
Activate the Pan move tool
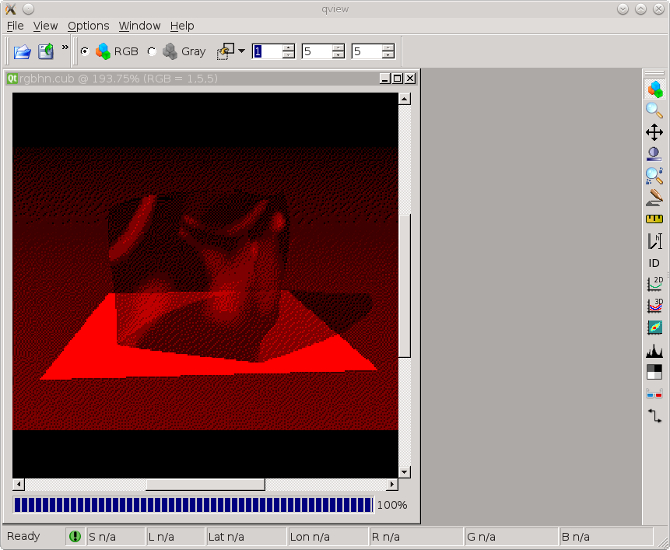tap(654, 132)
